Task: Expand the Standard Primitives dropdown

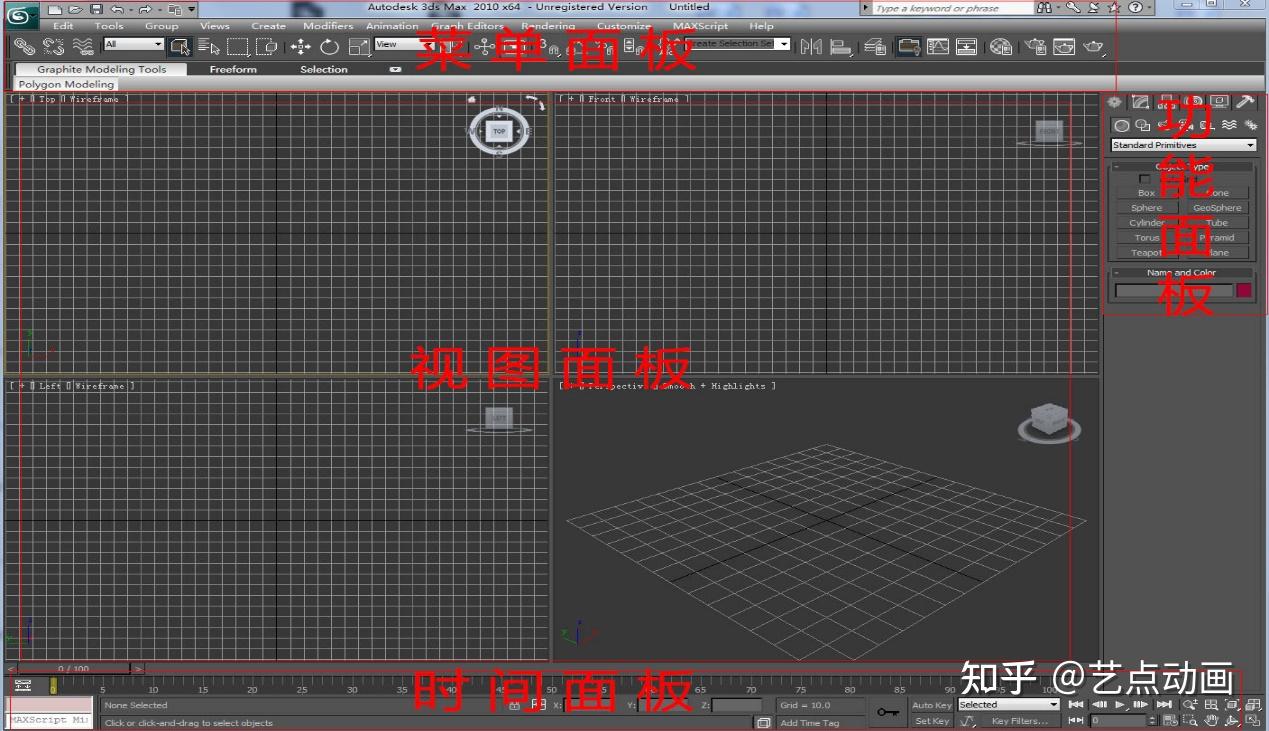Action: pyautogui.click(x=1183, y=145)
